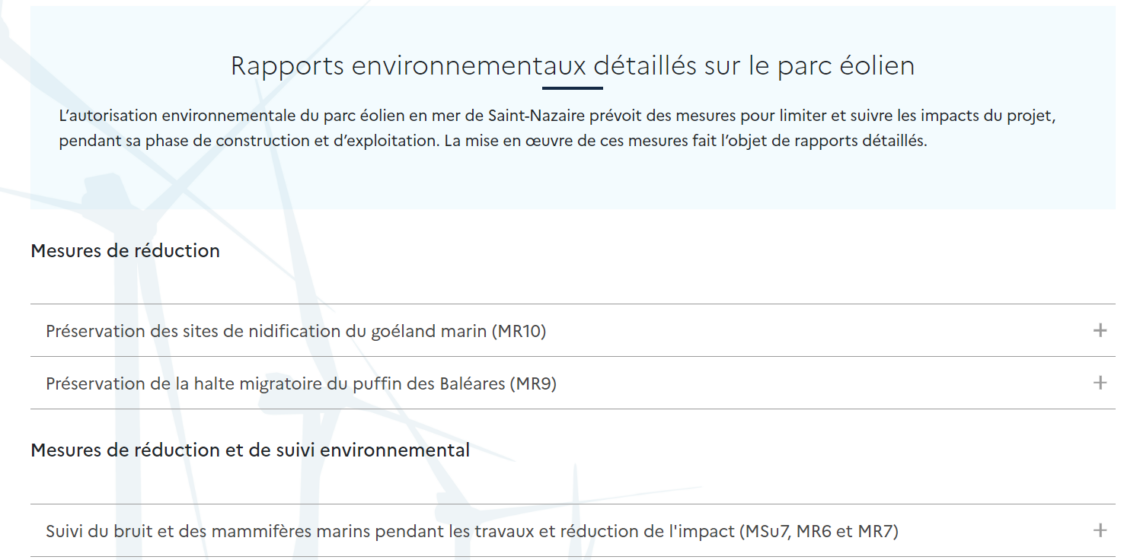This screenshot has width=1140, height=560.
Task: Click the plus icon on the puffin des Baléares row
Action: [x=1099, y=383]
